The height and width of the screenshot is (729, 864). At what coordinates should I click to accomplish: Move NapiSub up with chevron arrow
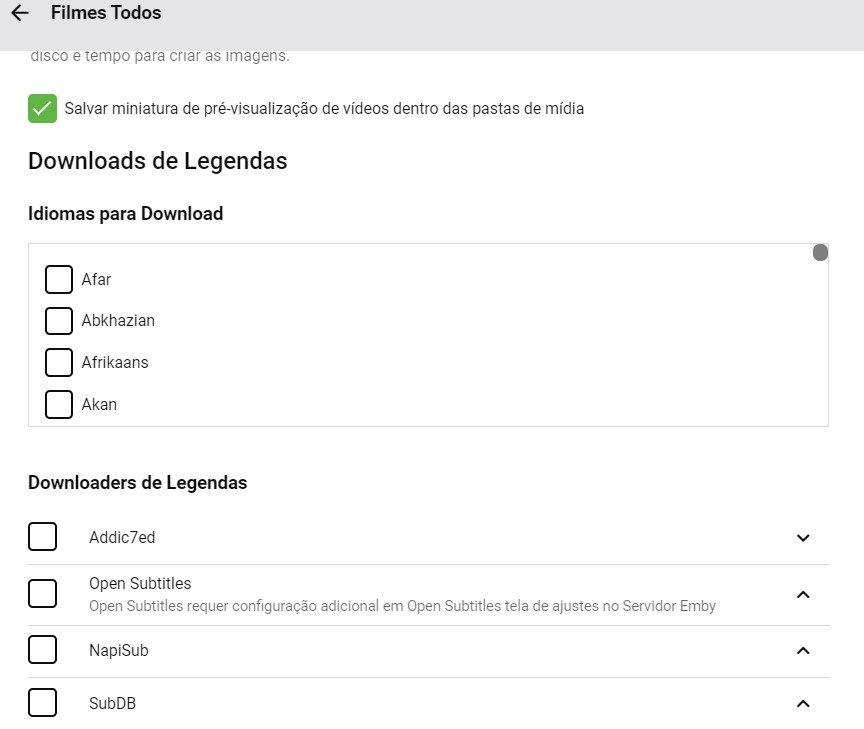pyautogui.click(x=802, y=651)
